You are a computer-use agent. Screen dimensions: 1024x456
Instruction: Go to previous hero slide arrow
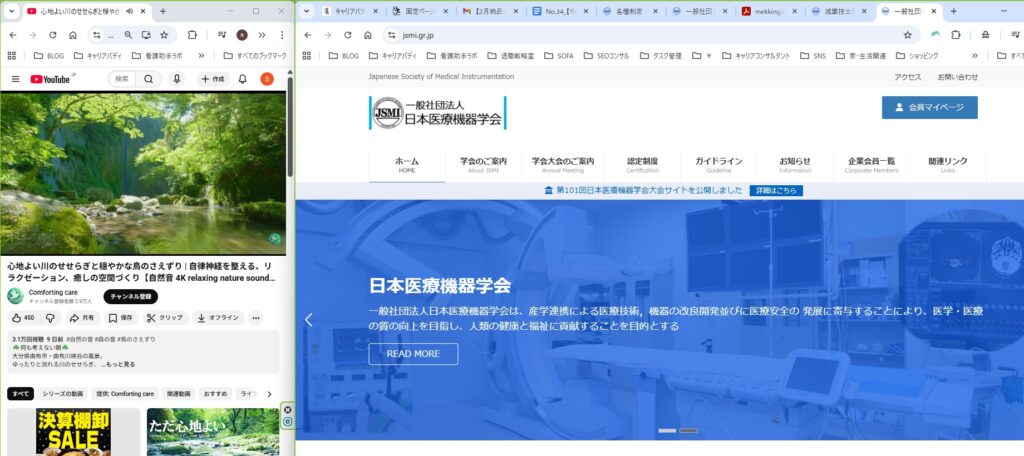click(309, 319)
